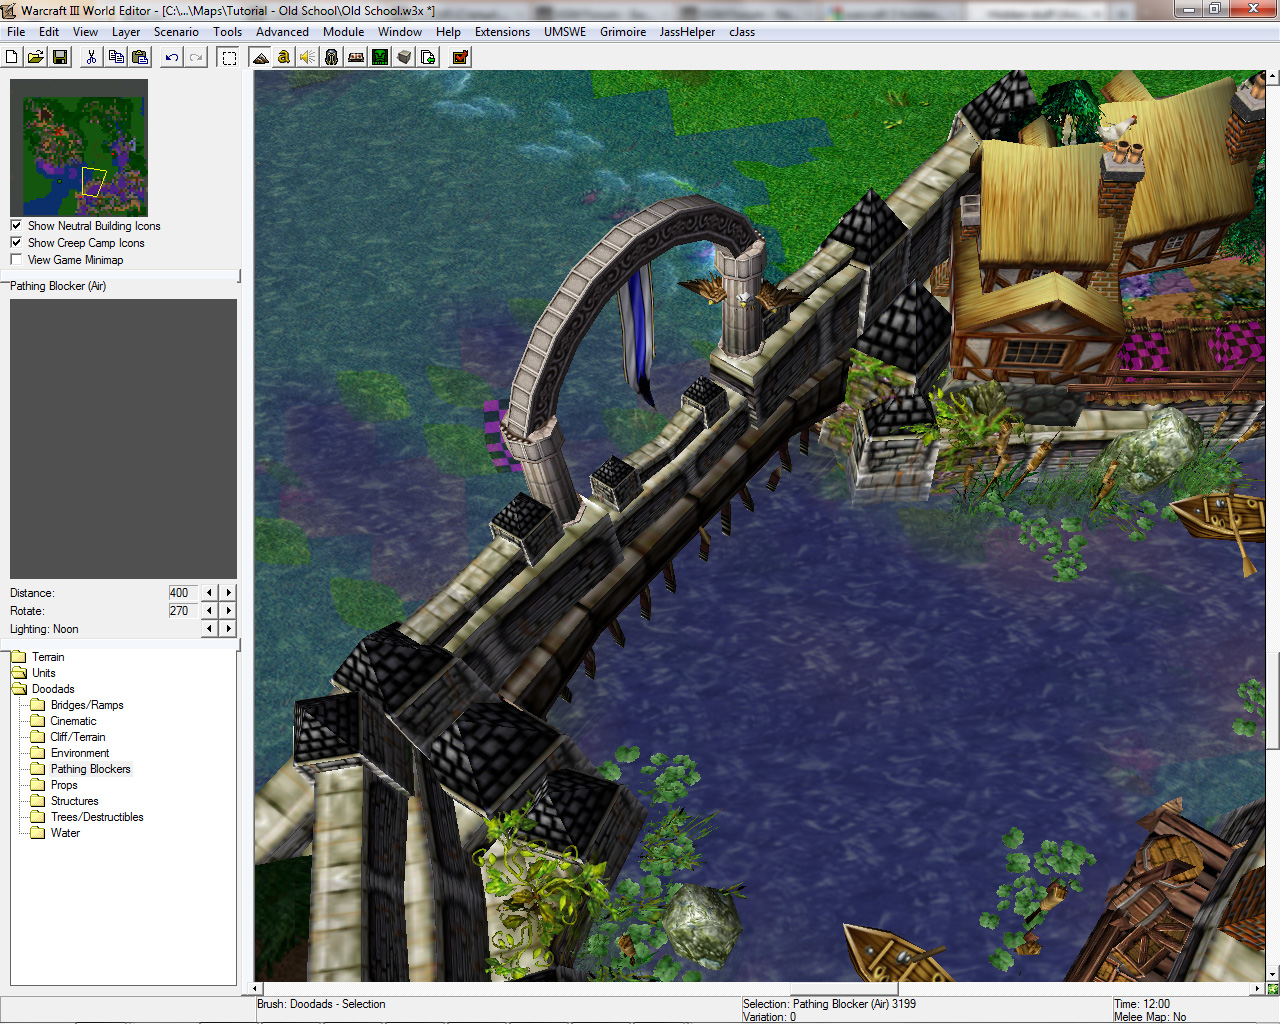
Task: Open the Bridges/Ramps doodad category
Action: tap(87, 705)
